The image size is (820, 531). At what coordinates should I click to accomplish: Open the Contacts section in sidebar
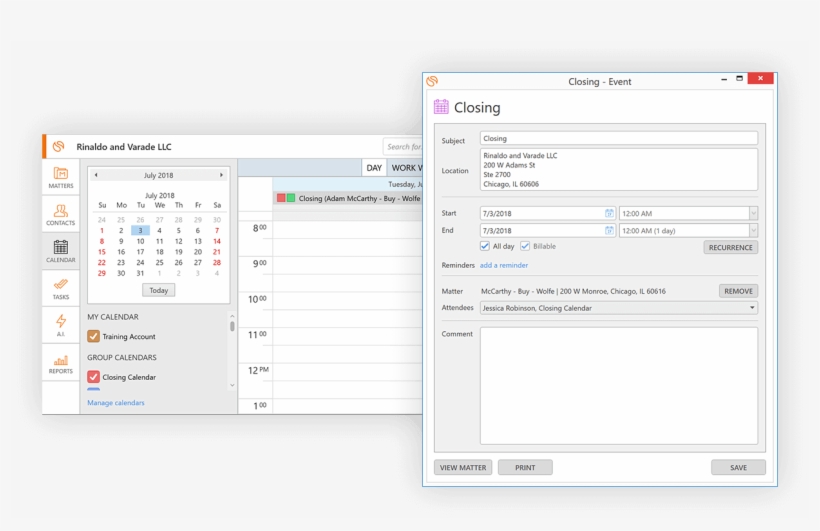tap(61, 214)
